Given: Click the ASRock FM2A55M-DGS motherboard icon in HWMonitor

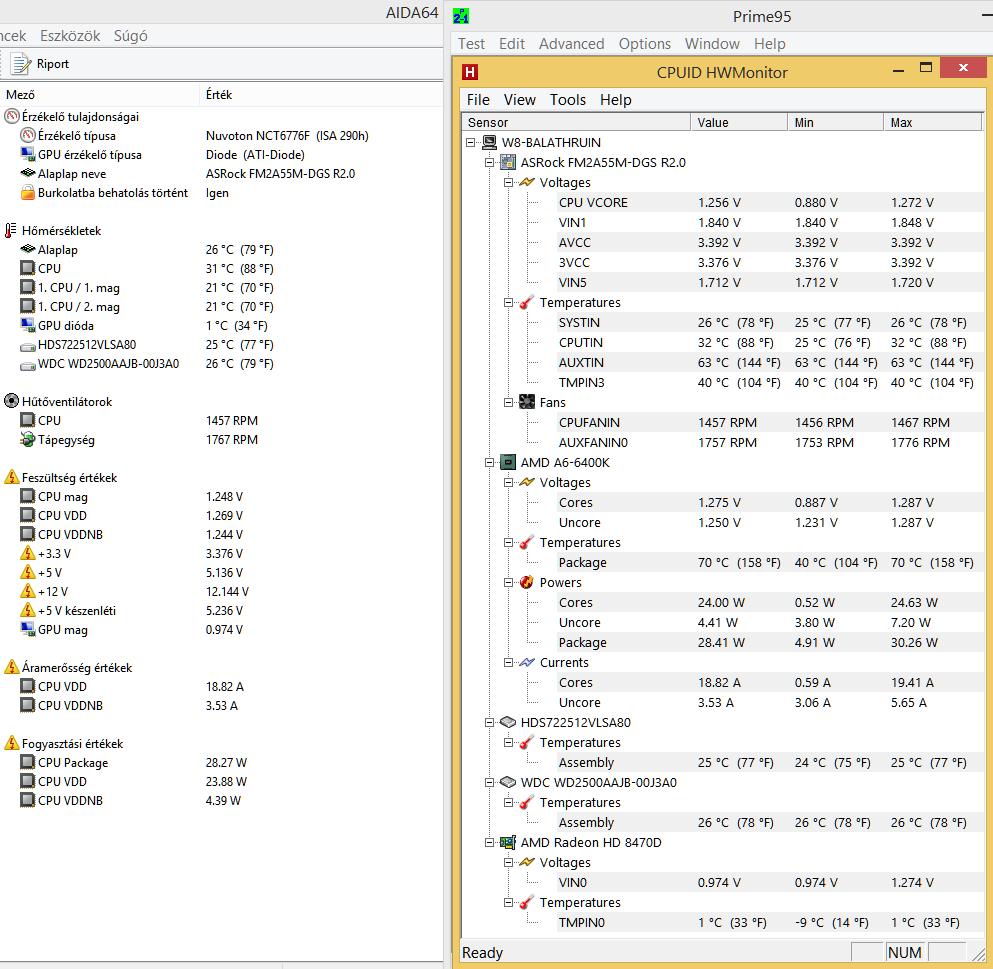Looking at the screenshot, I should point(508,163).
